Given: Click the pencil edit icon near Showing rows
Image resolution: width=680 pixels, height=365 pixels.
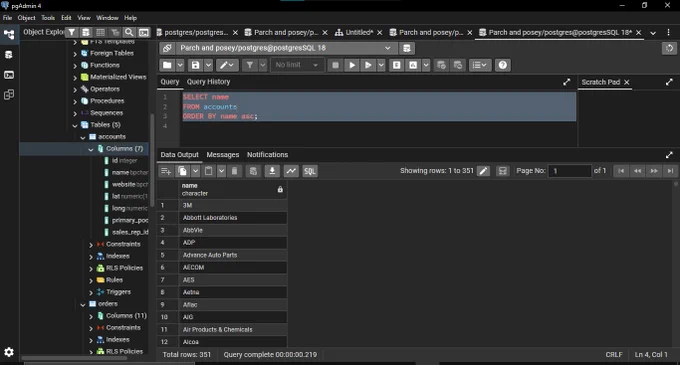Looking at the screenshot, I should (x=483, y=171).
